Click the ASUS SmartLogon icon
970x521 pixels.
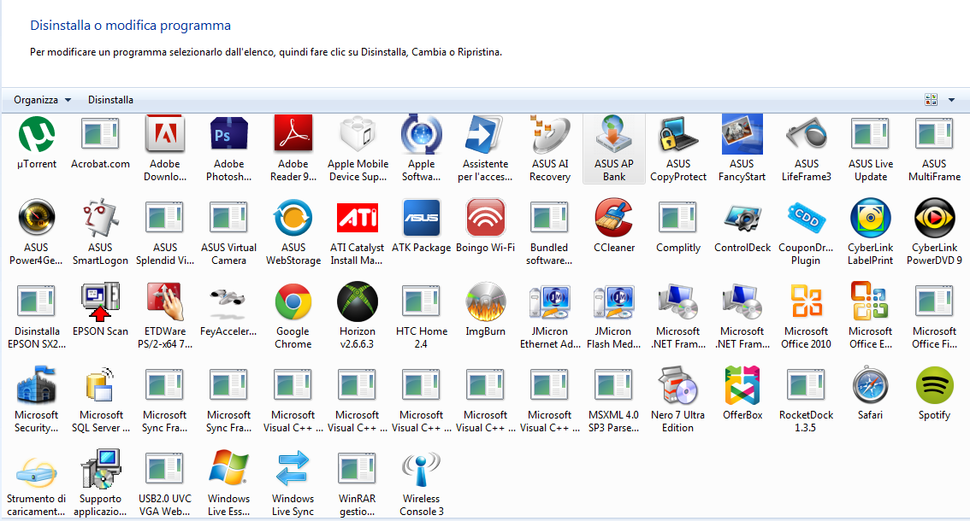pos(100,218)
